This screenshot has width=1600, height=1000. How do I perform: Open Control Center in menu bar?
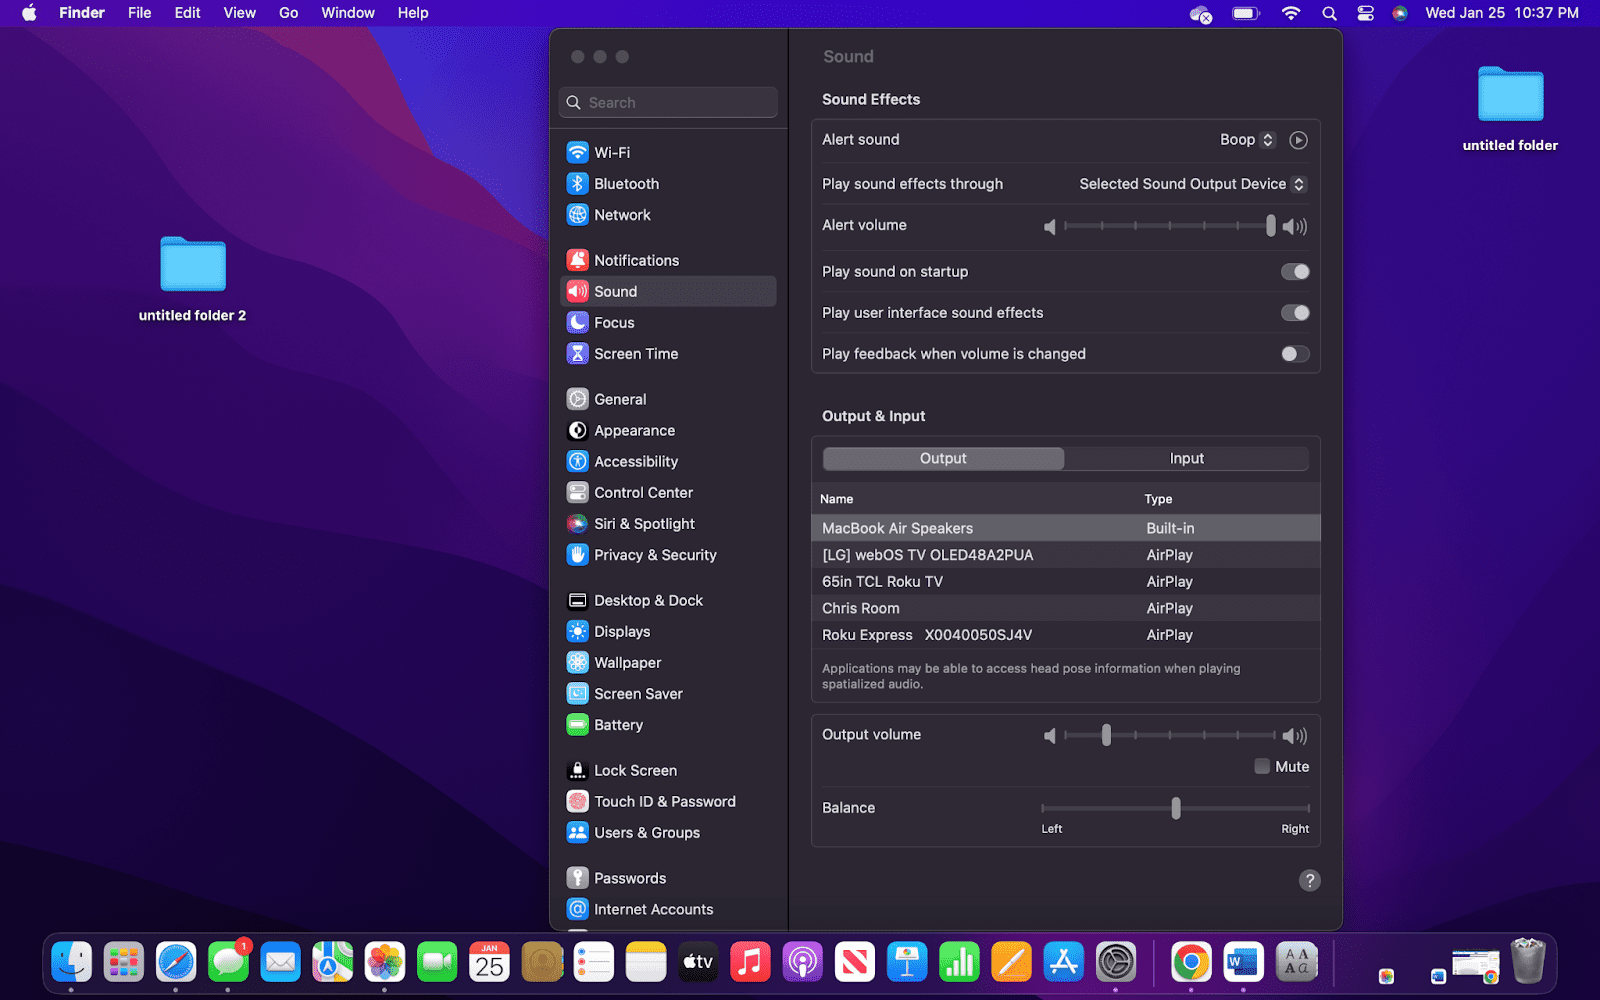1365,13
